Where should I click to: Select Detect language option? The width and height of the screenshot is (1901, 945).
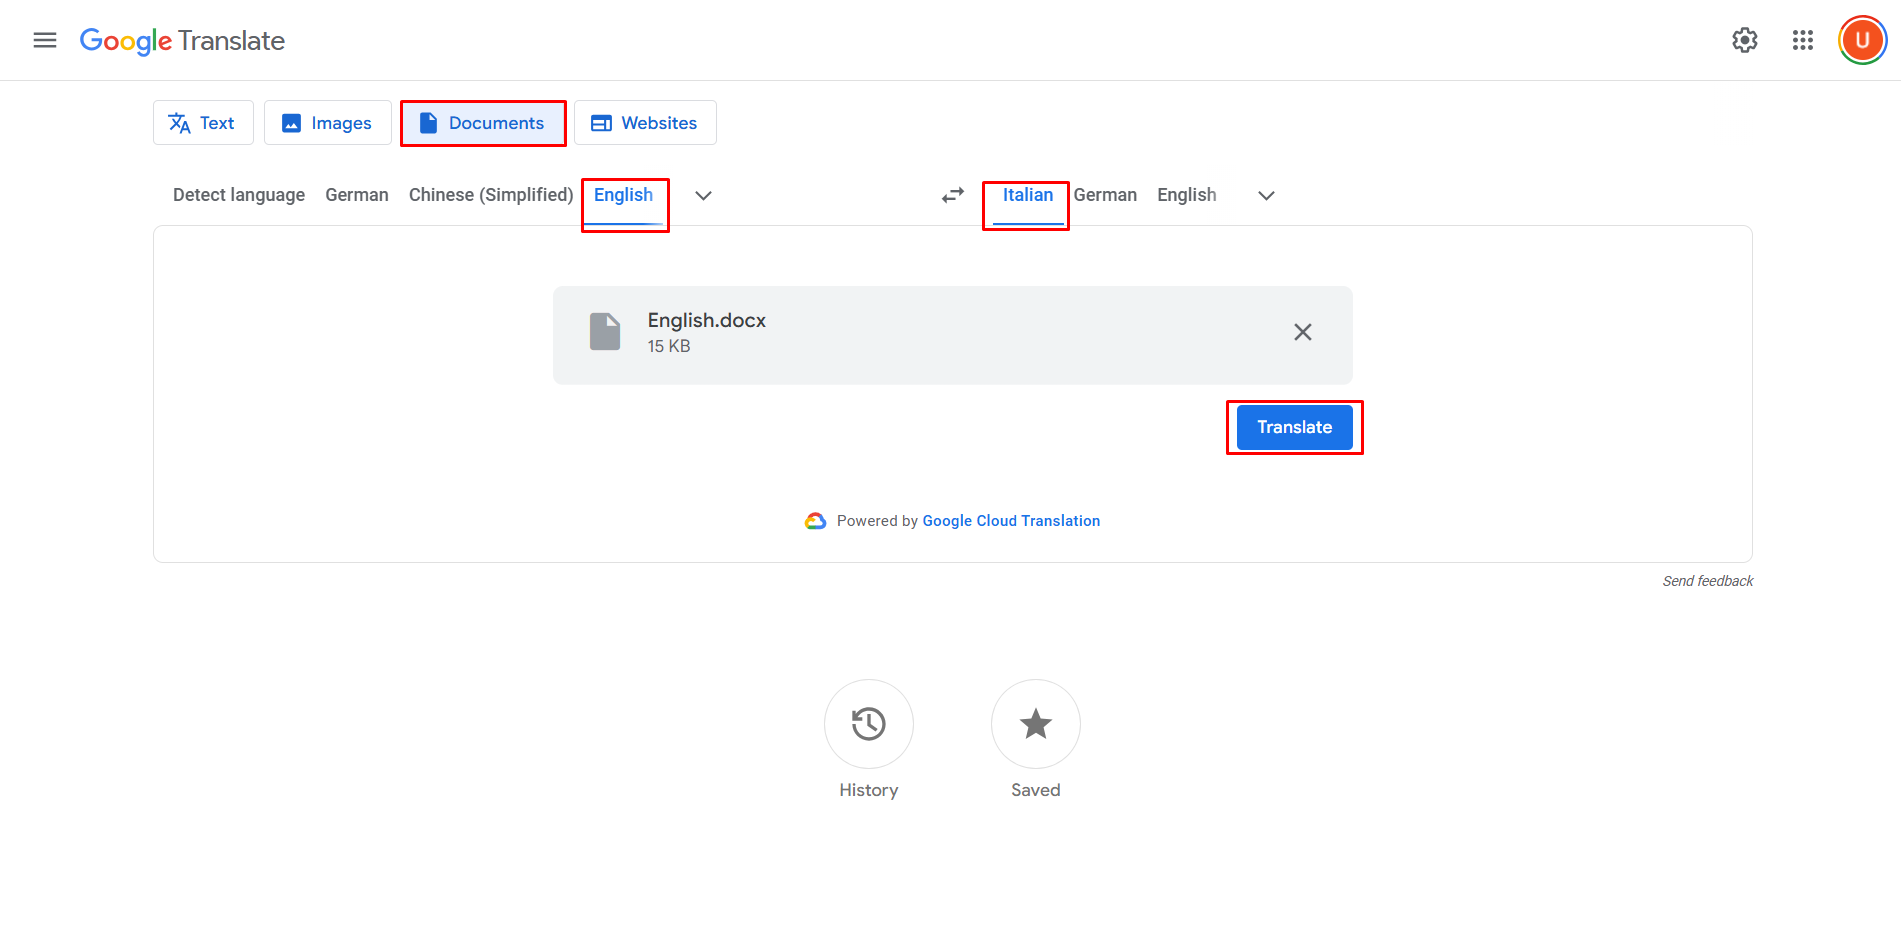point(238,194)
